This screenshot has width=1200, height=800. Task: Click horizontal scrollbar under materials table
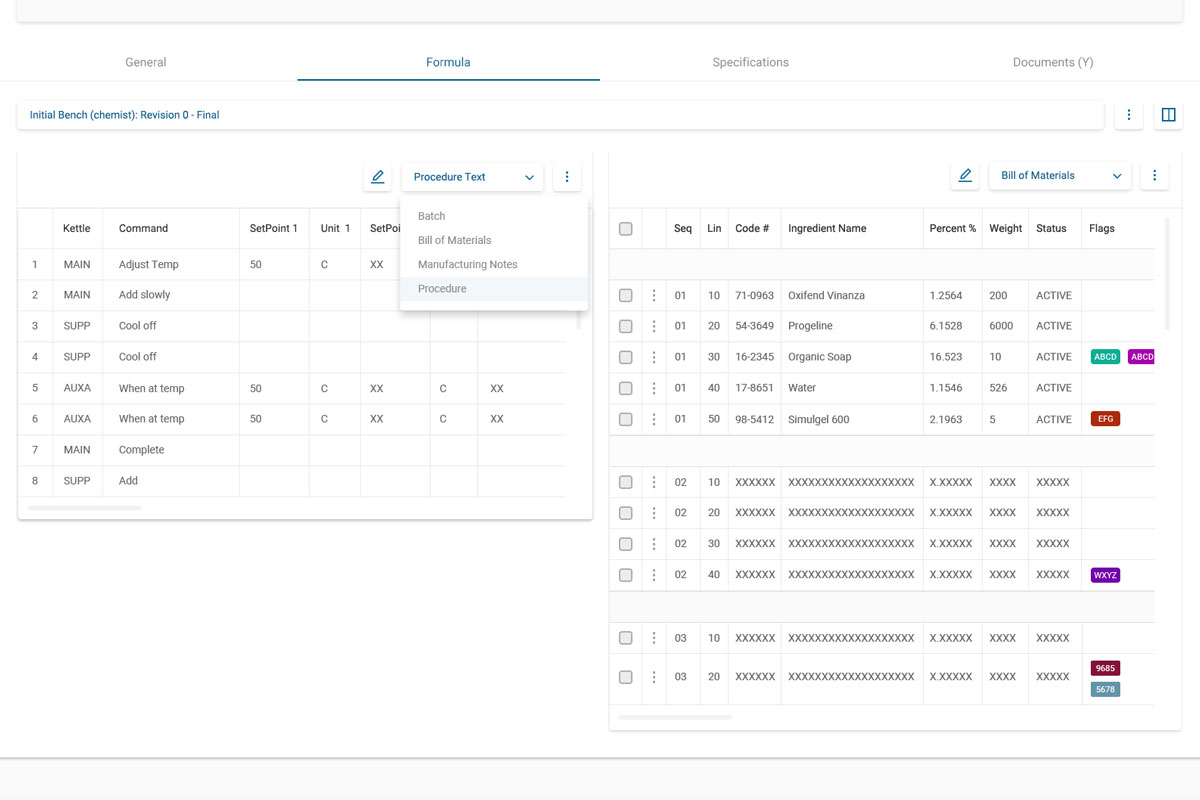click(x=675, y=717)
